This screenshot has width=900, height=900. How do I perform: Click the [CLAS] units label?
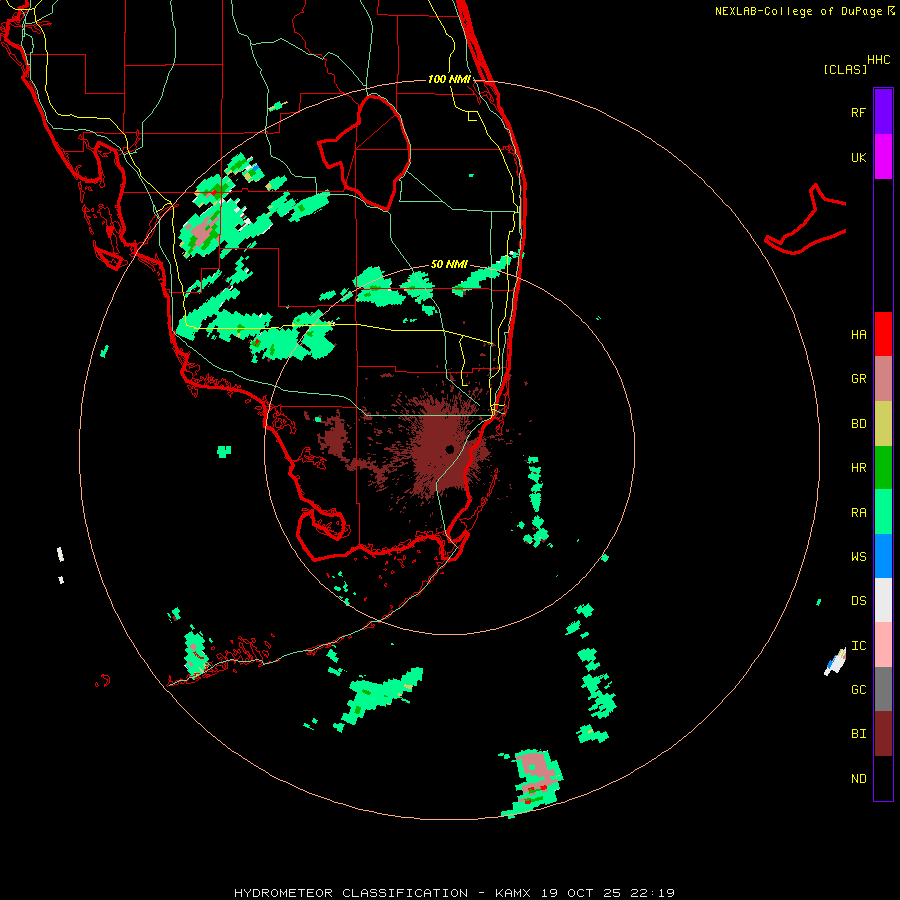(845, 70)
